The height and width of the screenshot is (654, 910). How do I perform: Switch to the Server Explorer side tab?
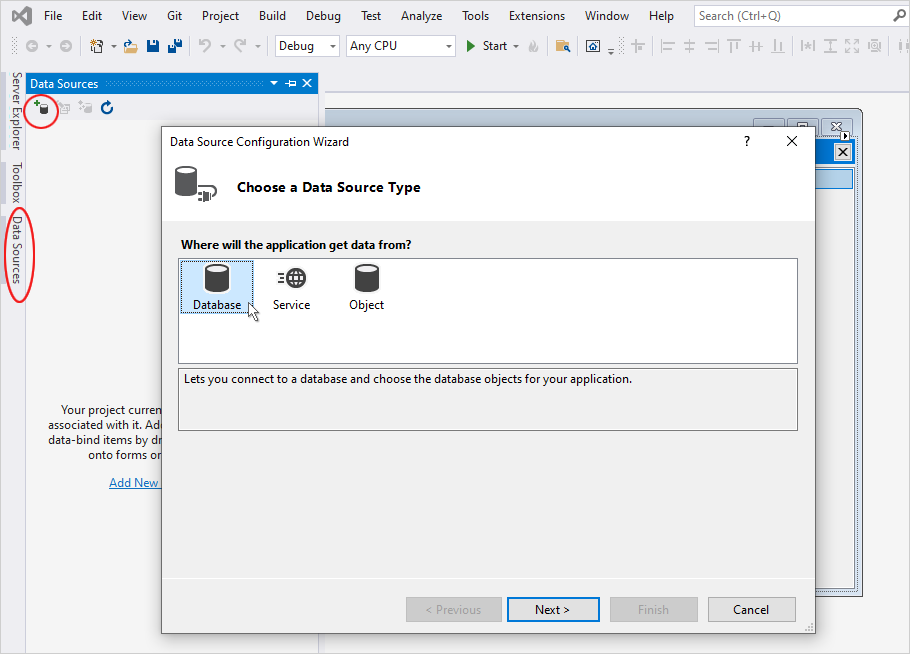click(16, 111)
